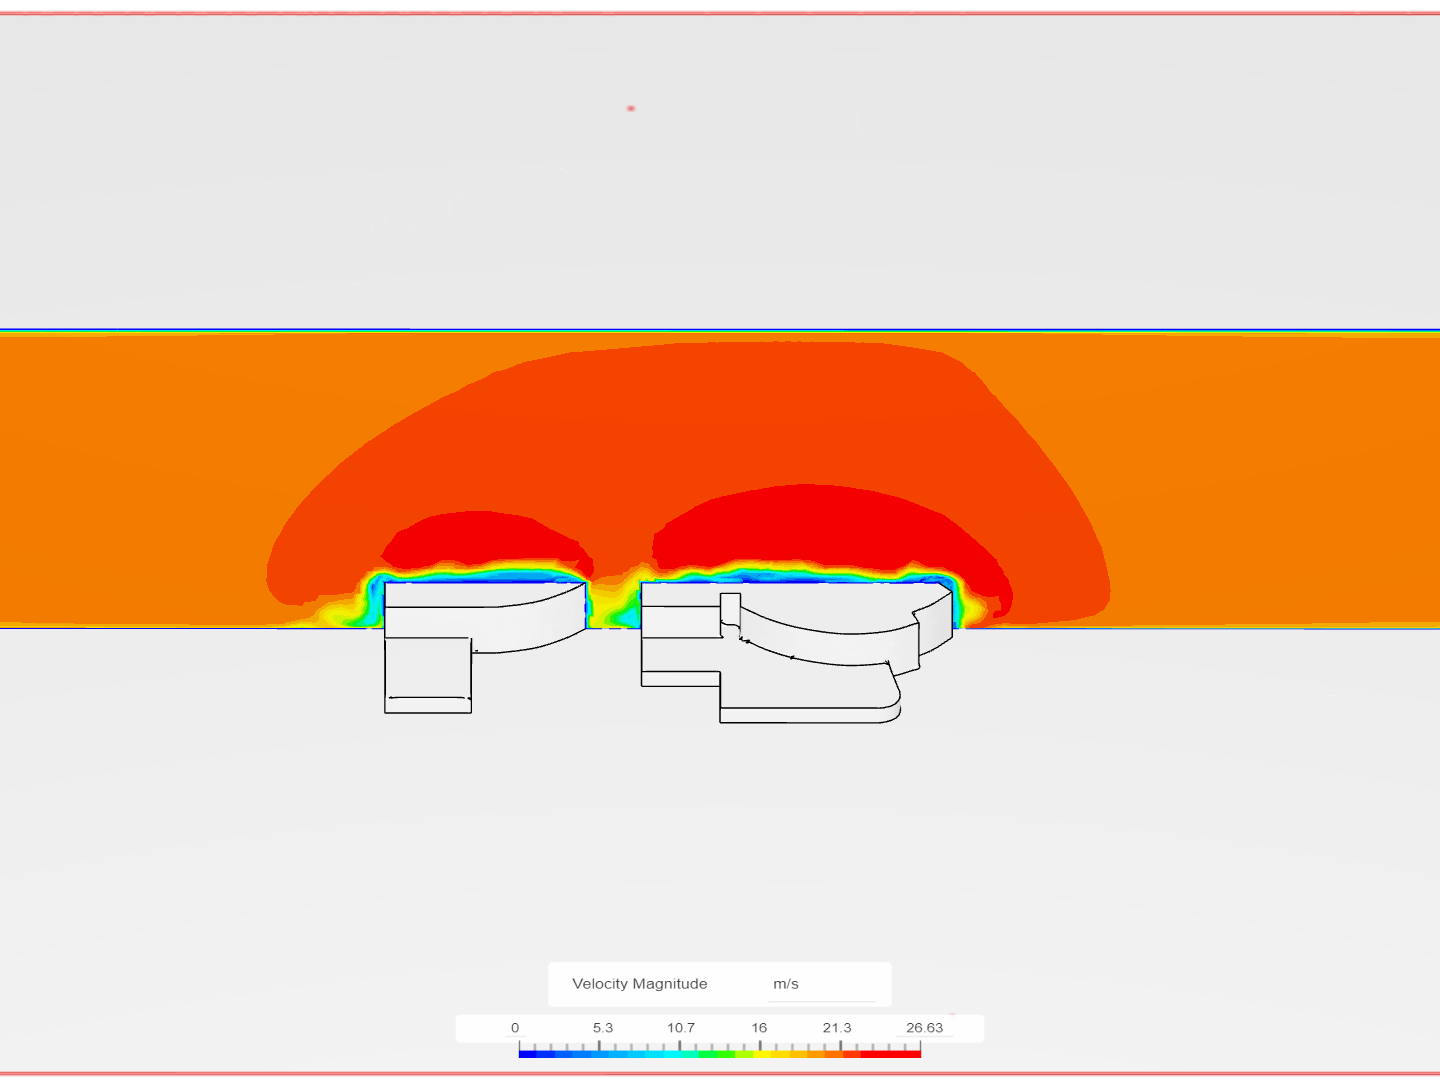This screenshot has width=1440, height=1080.
Task: Click the Velocity Magnitude legend title
Action: click(640, 984)
